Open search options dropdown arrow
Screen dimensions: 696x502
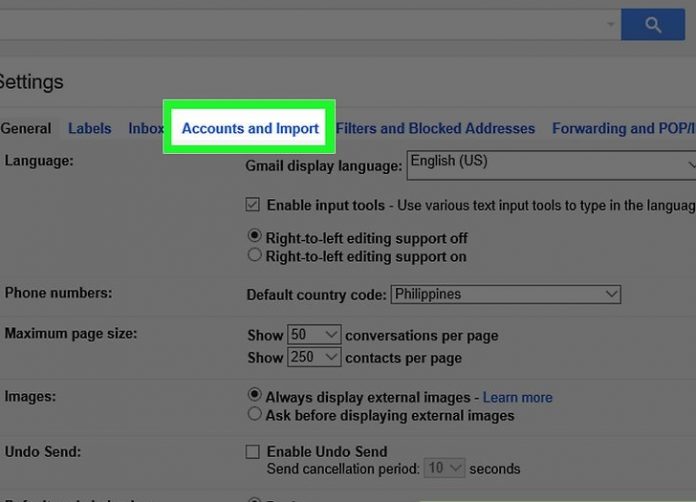coord(610,25)
